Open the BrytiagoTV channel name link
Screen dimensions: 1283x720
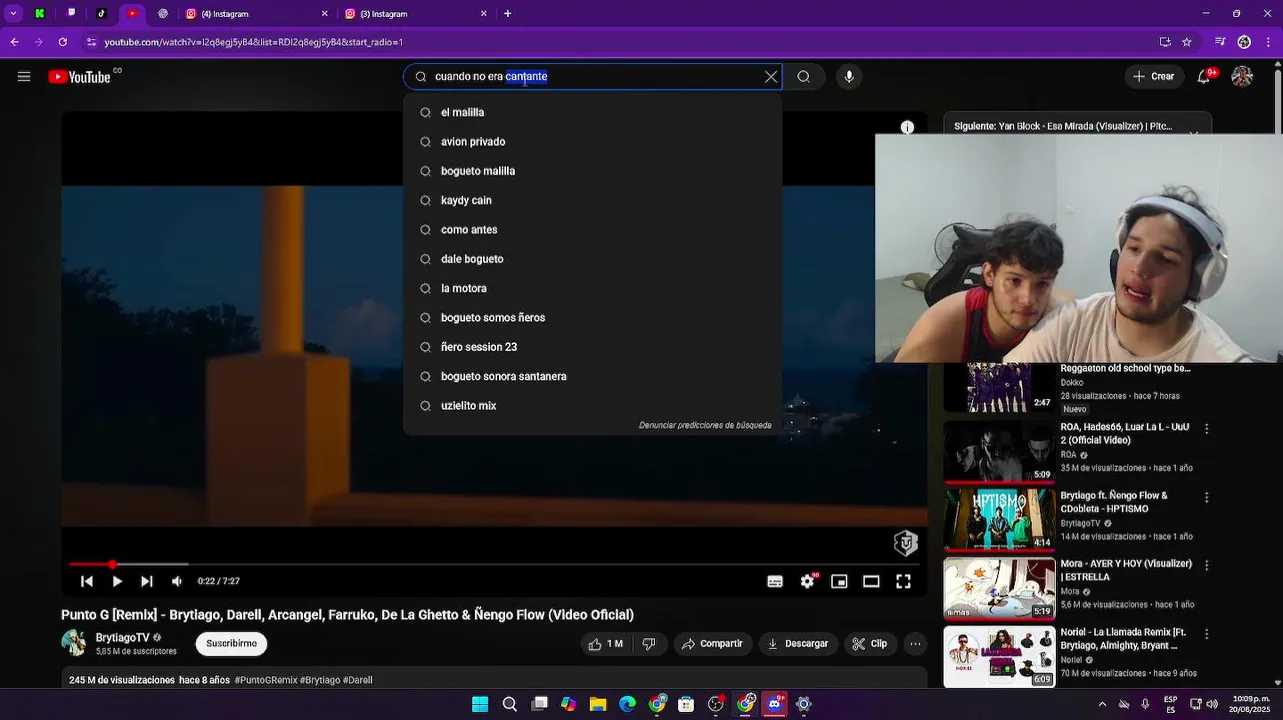tap(122, 638)
